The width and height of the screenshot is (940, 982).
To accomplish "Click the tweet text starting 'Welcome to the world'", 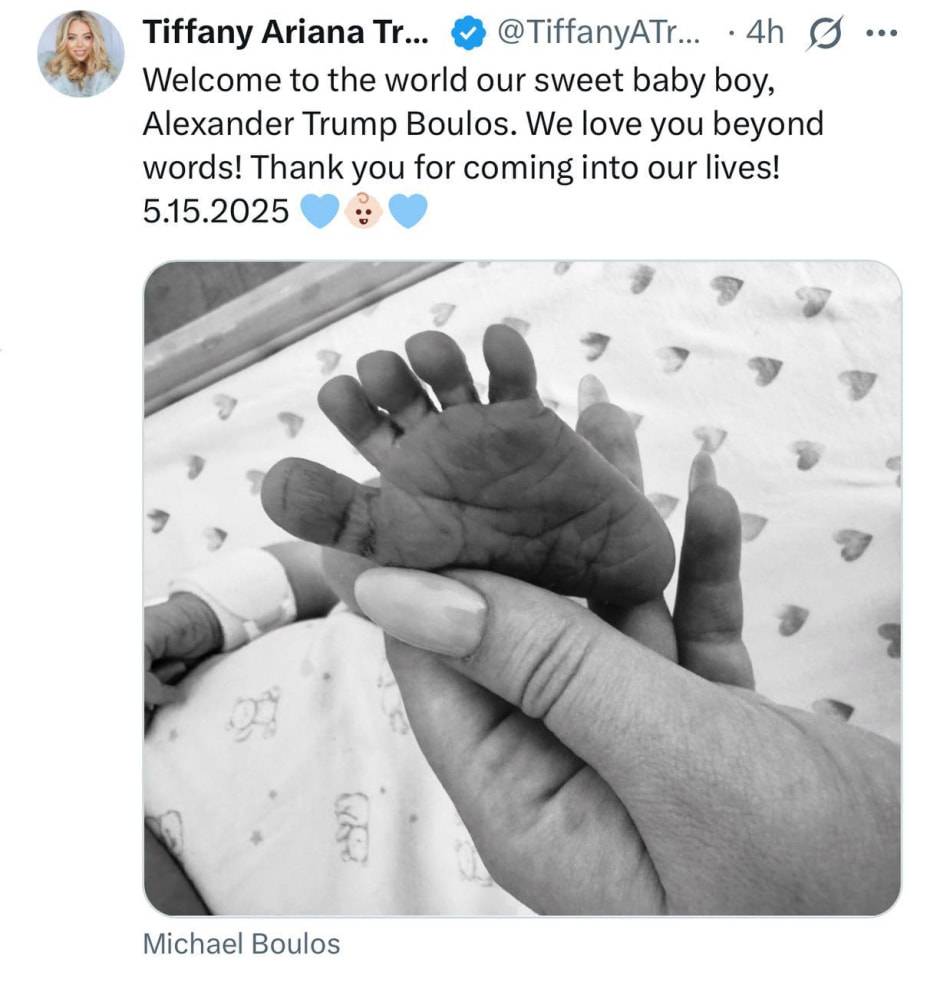I will coord(460,82).
